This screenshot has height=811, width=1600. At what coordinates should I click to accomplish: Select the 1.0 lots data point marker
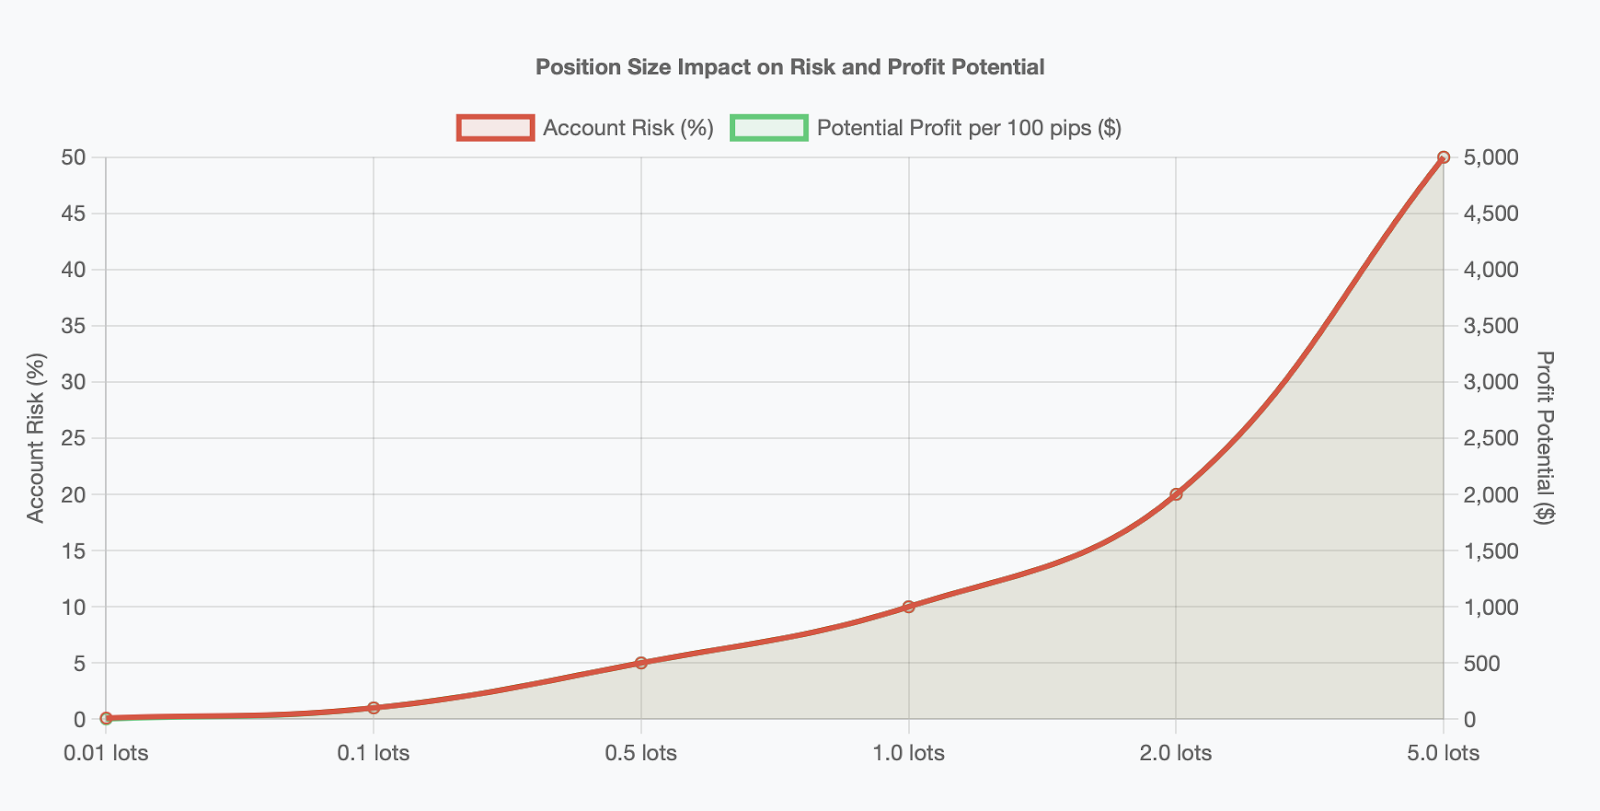pos(908,607)
